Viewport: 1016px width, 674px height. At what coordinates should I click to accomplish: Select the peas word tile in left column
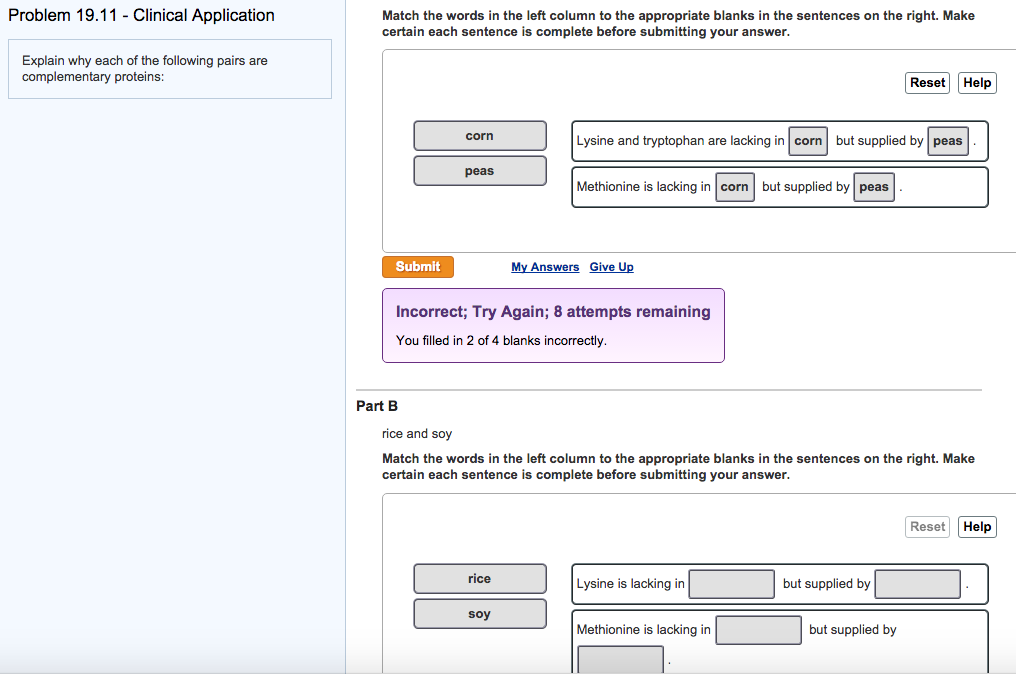click(x=480, y=171)
